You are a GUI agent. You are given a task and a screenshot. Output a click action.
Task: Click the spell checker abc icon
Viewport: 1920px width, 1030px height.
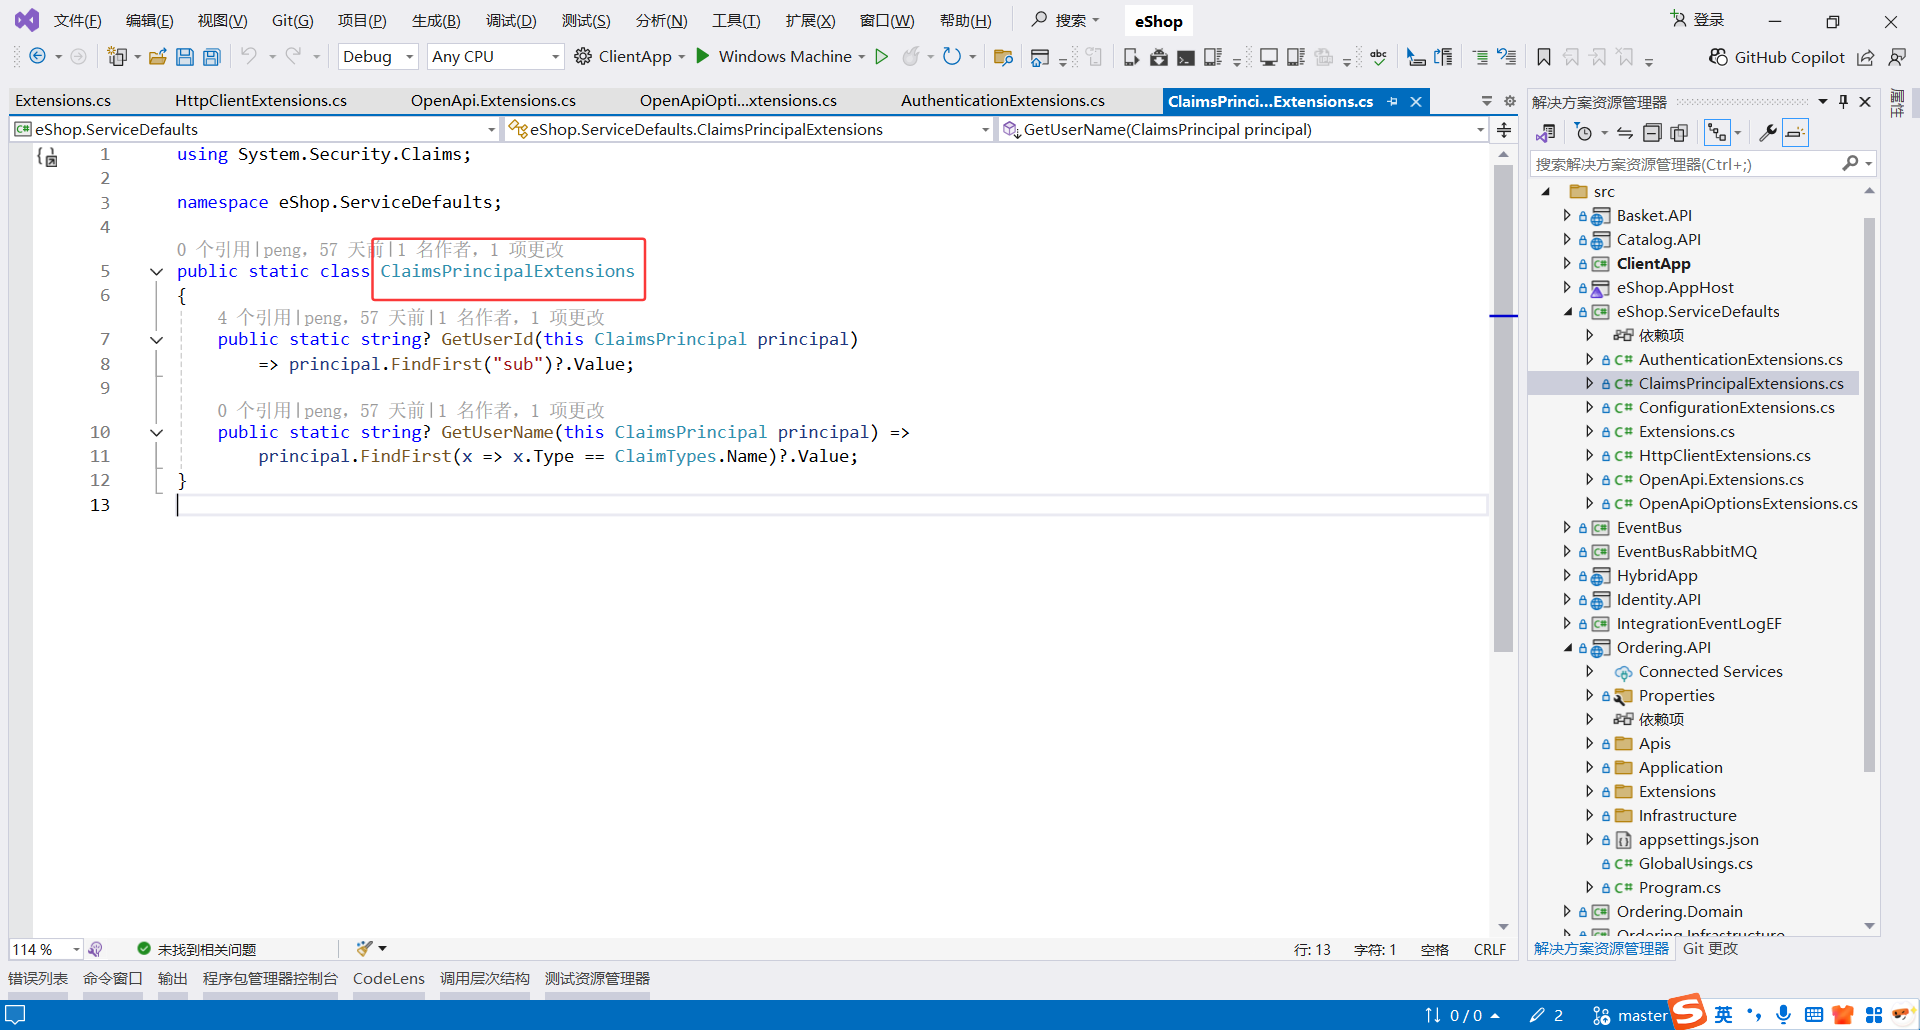click(x=1379, y=57)
